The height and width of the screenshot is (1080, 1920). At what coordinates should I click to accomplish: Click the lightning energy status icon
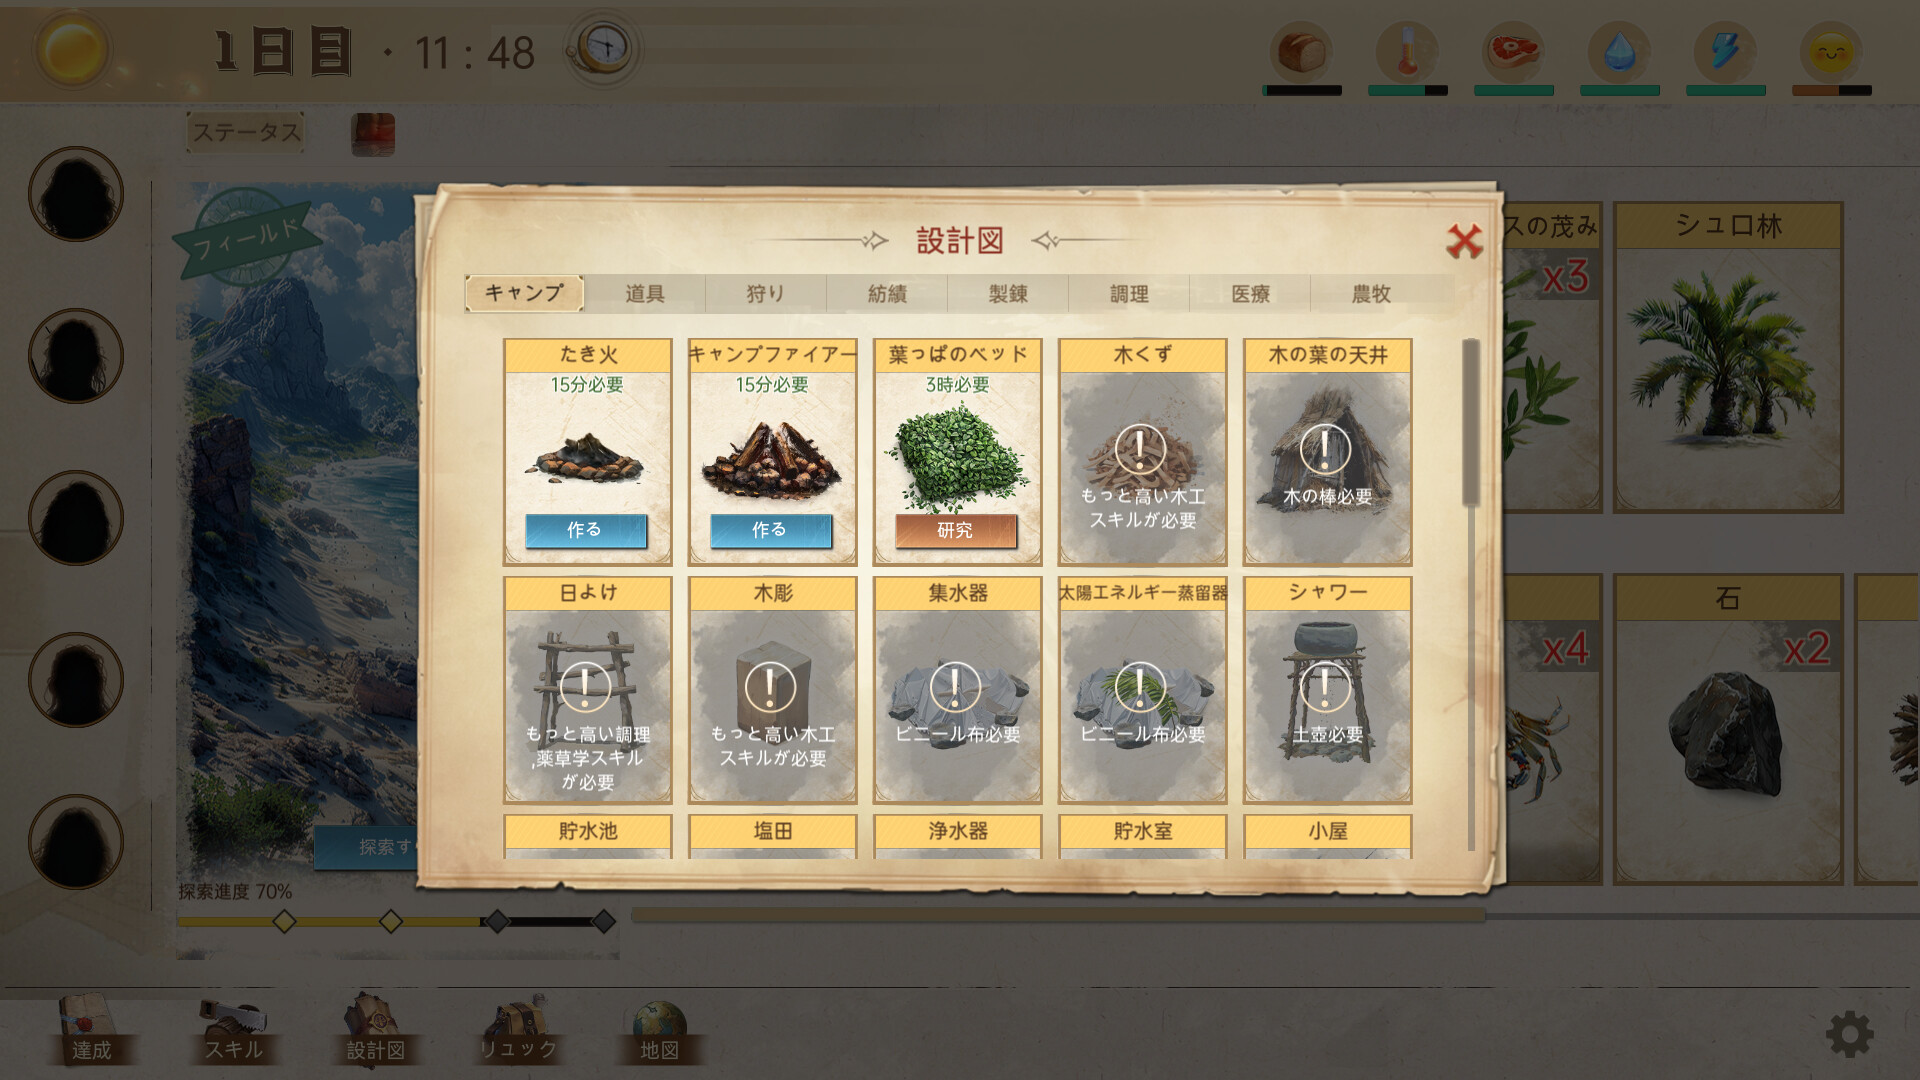[x=1725, y=51]
